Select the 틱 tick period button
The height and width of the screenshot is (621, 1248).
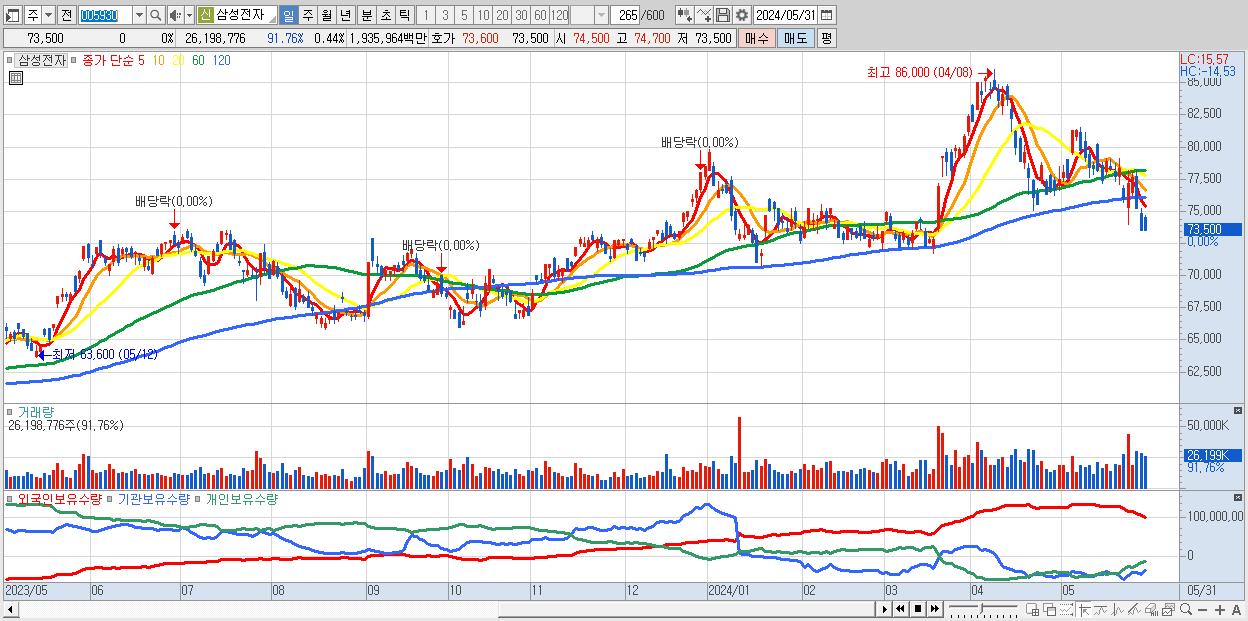[404, 15]
